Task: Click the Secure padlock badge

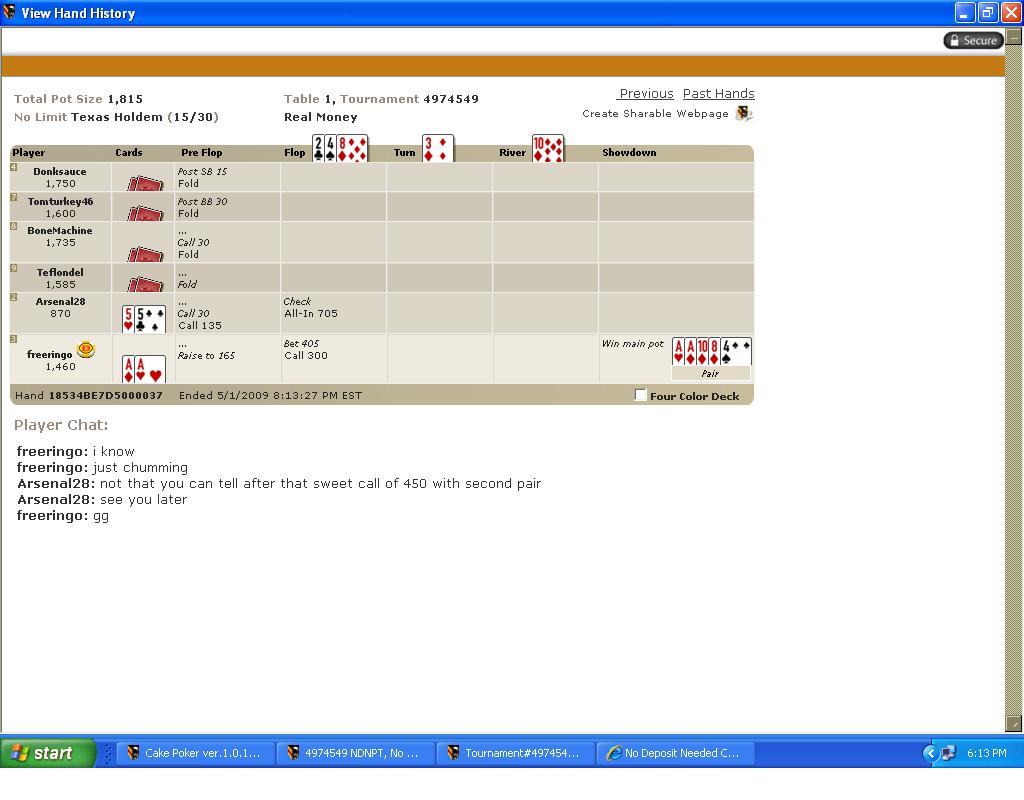Action: (972, 40)
